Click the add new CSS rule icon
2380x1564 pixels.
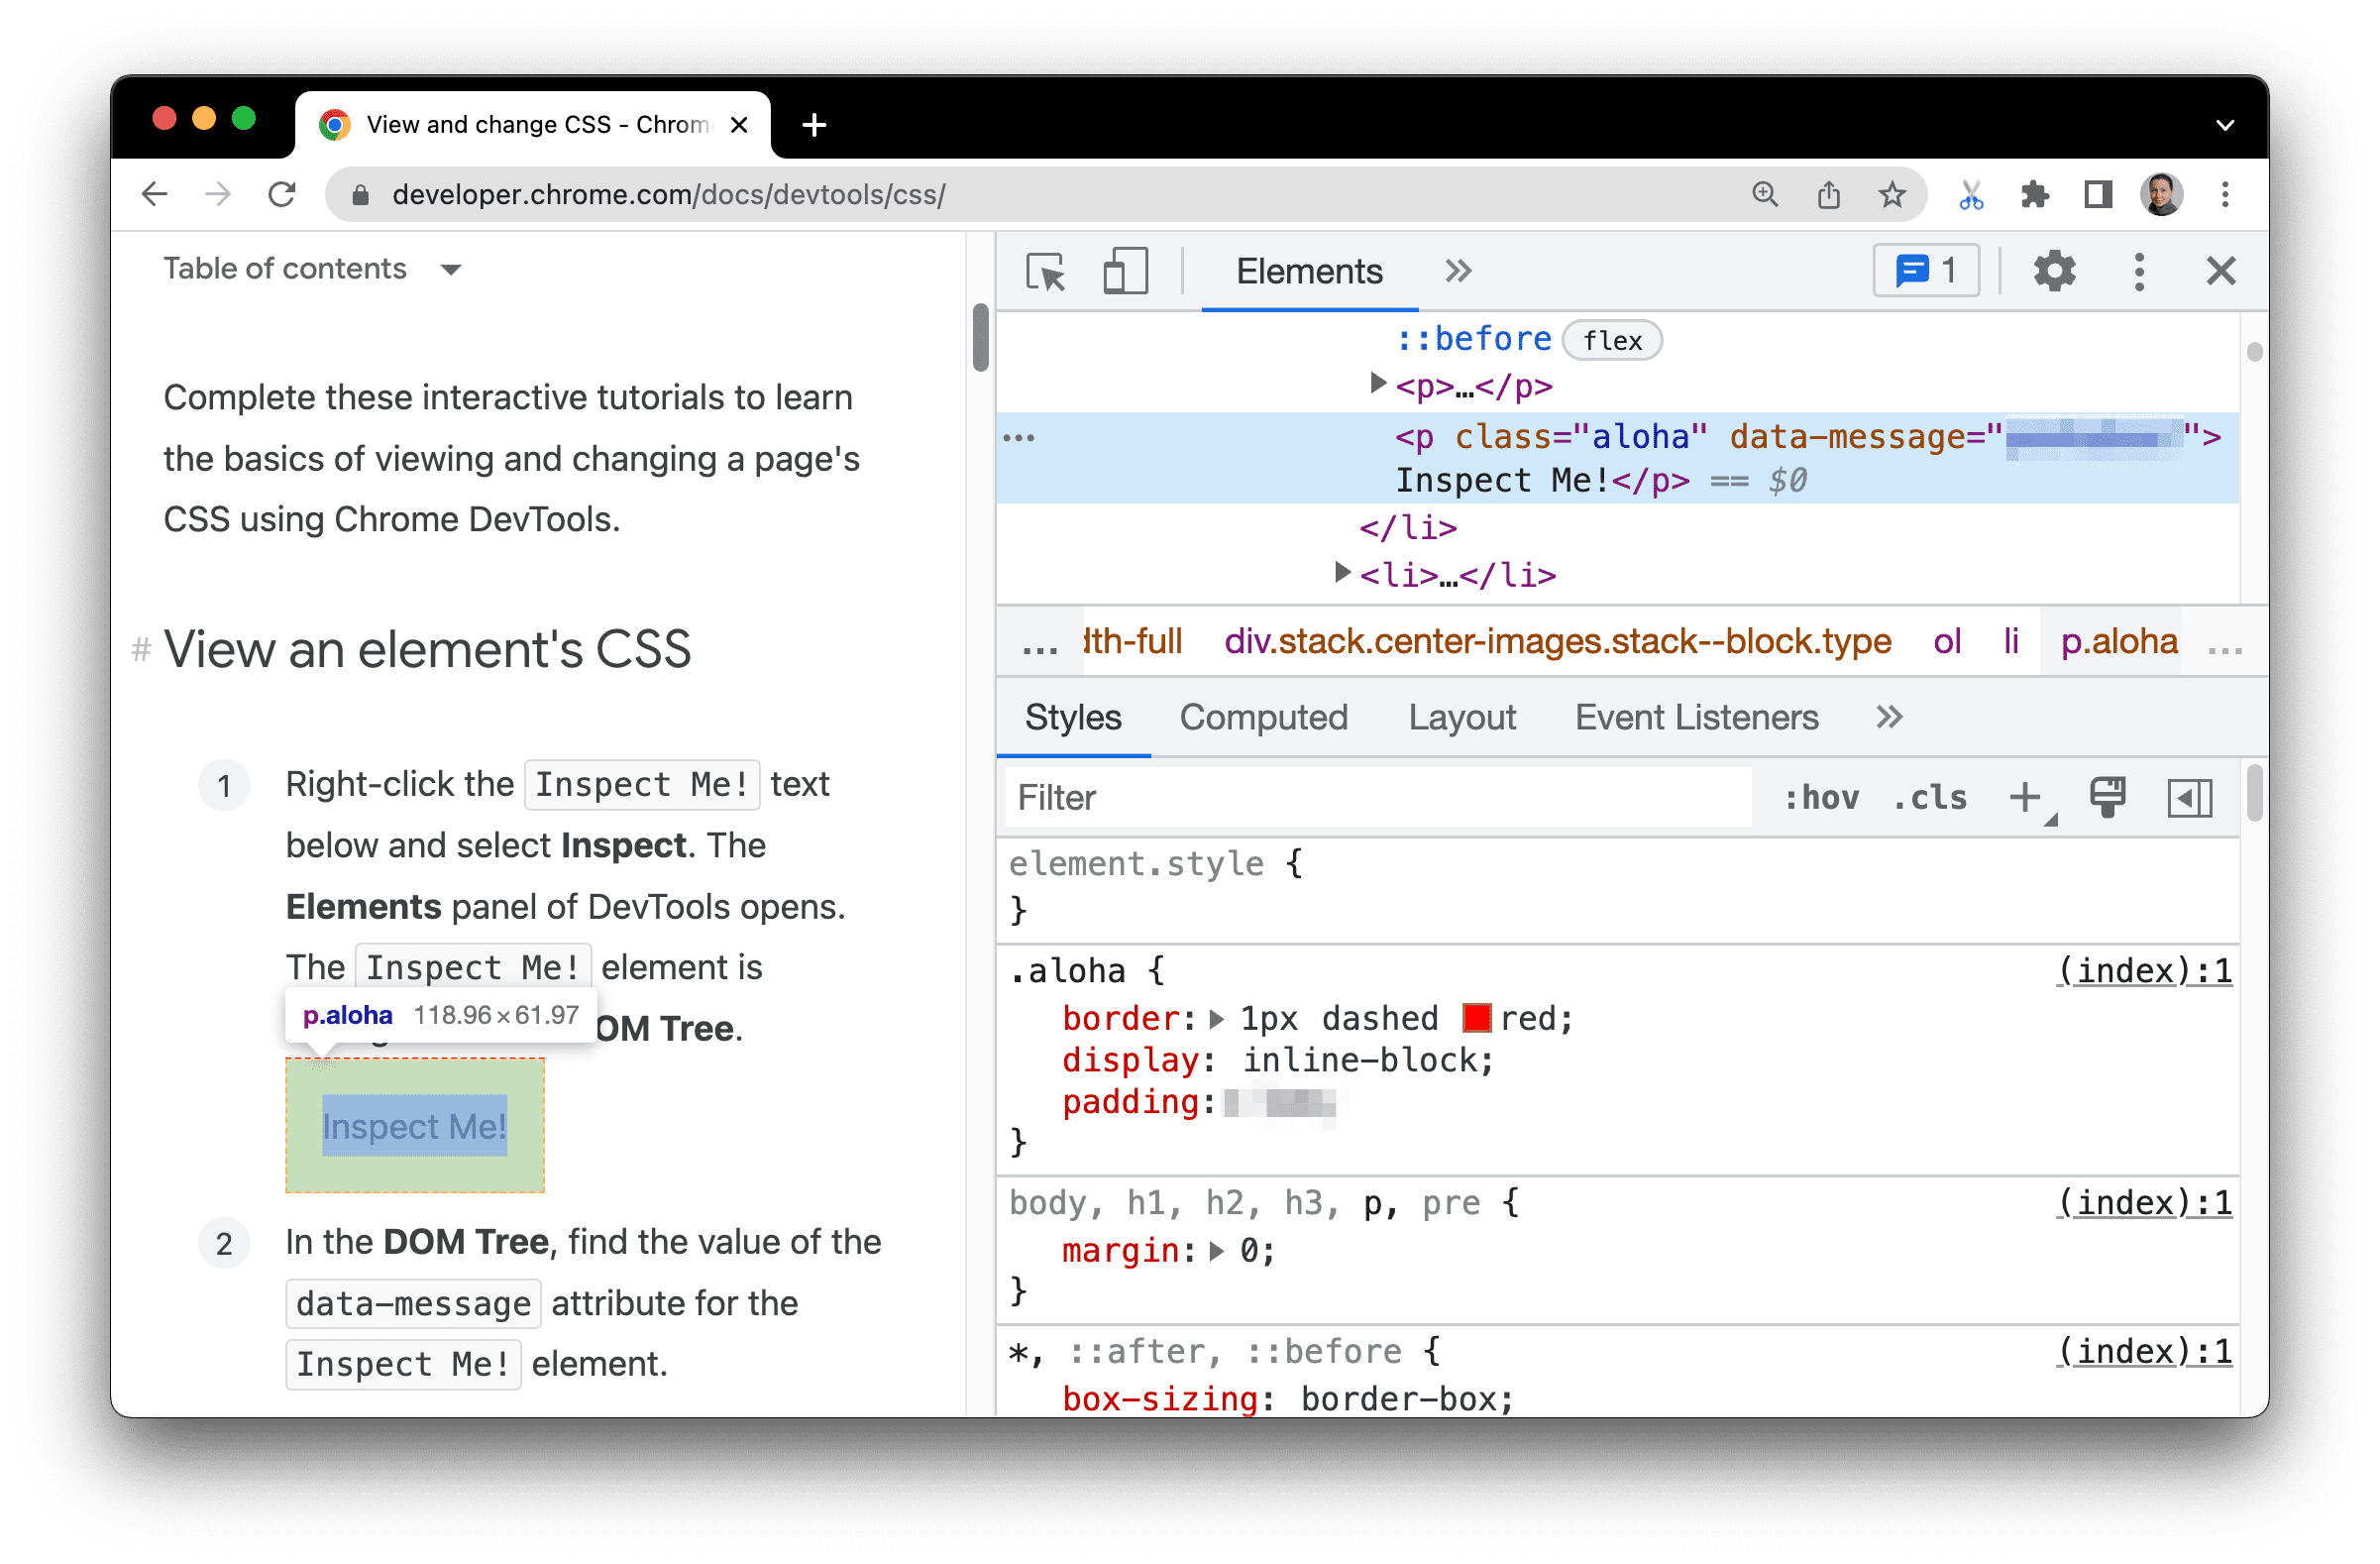click(x=2029, y=798)
